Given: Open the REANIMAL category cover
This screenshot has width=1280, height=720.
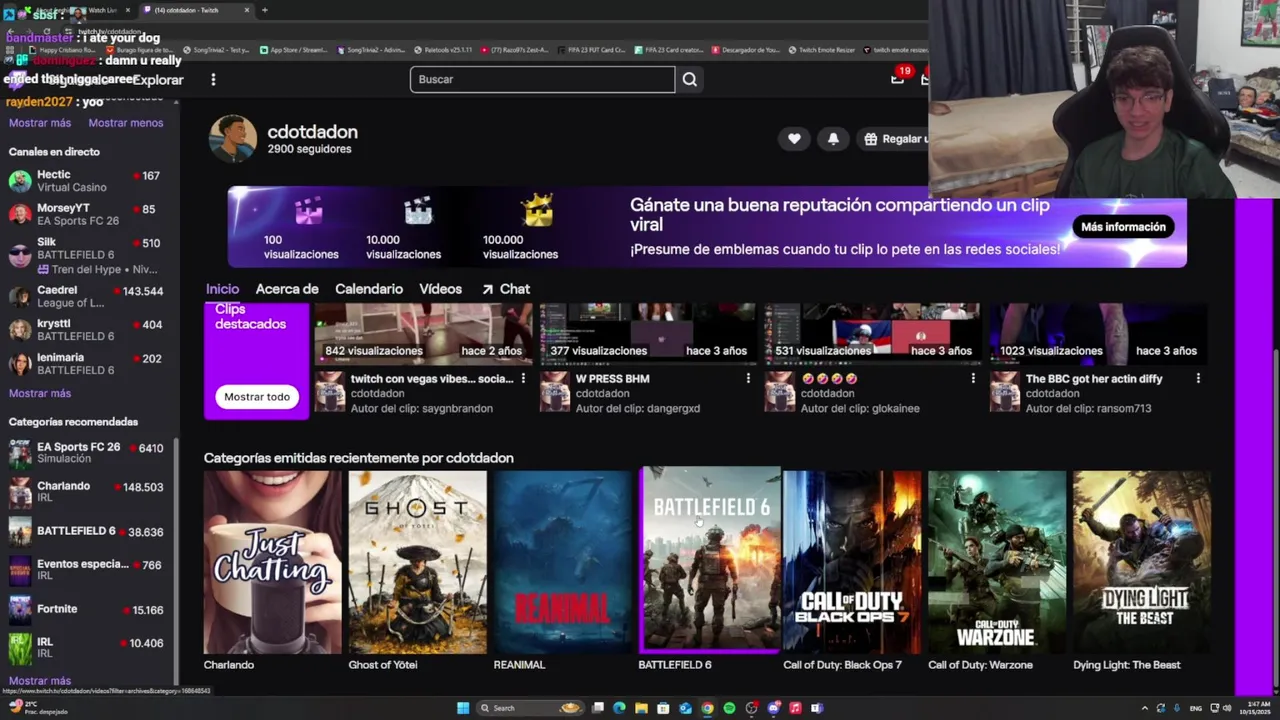Looking at the screenshot, I should coord(562,562).
